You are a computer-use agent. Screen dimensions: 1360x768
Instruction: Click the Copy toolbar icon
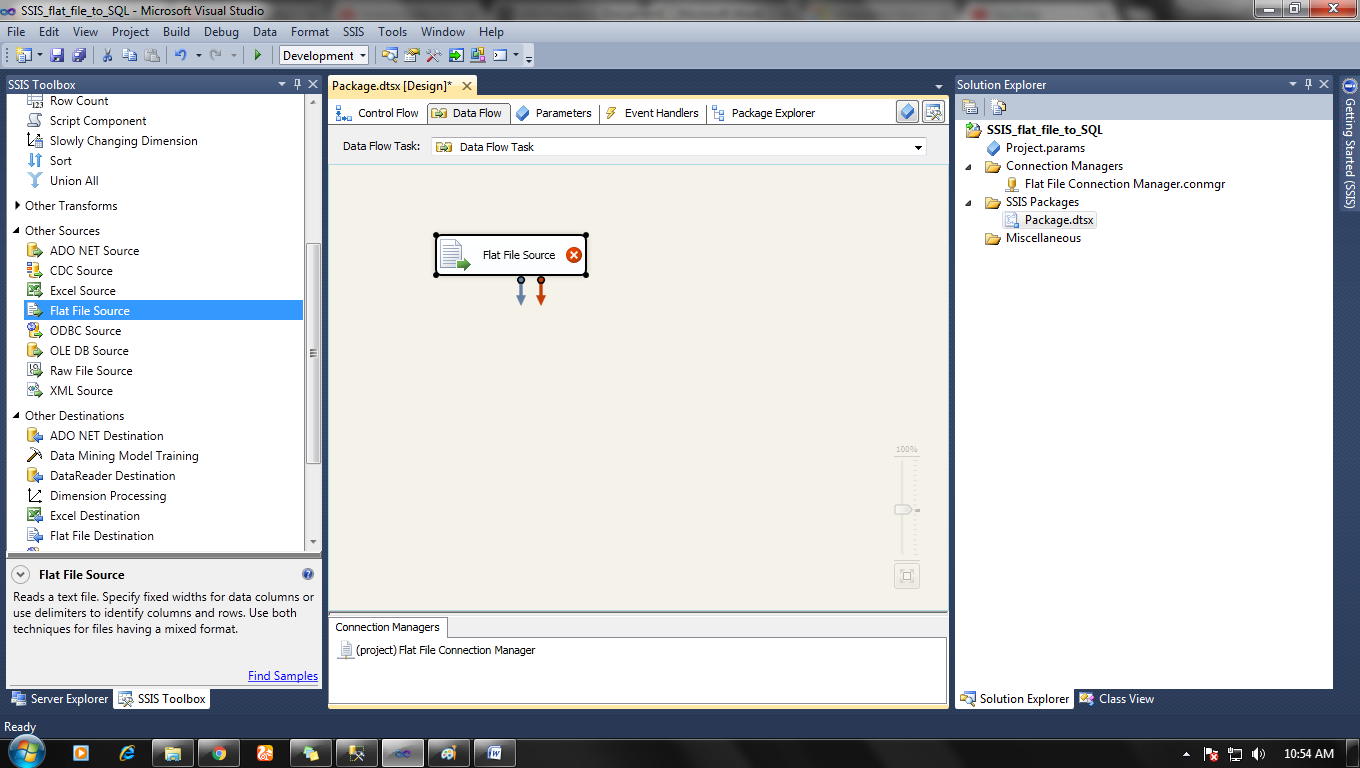pos(129,55)
